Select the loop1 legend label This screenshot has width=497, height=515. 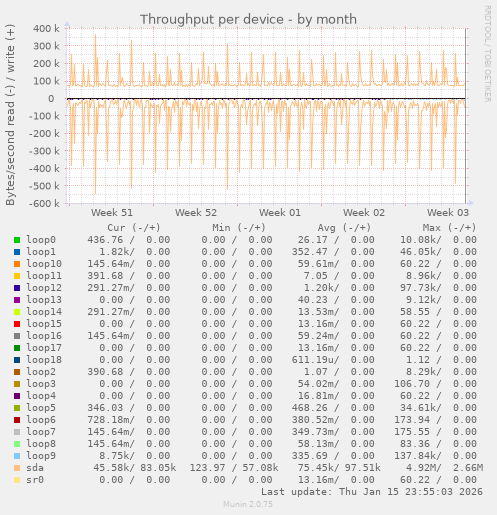coord(41,252)
